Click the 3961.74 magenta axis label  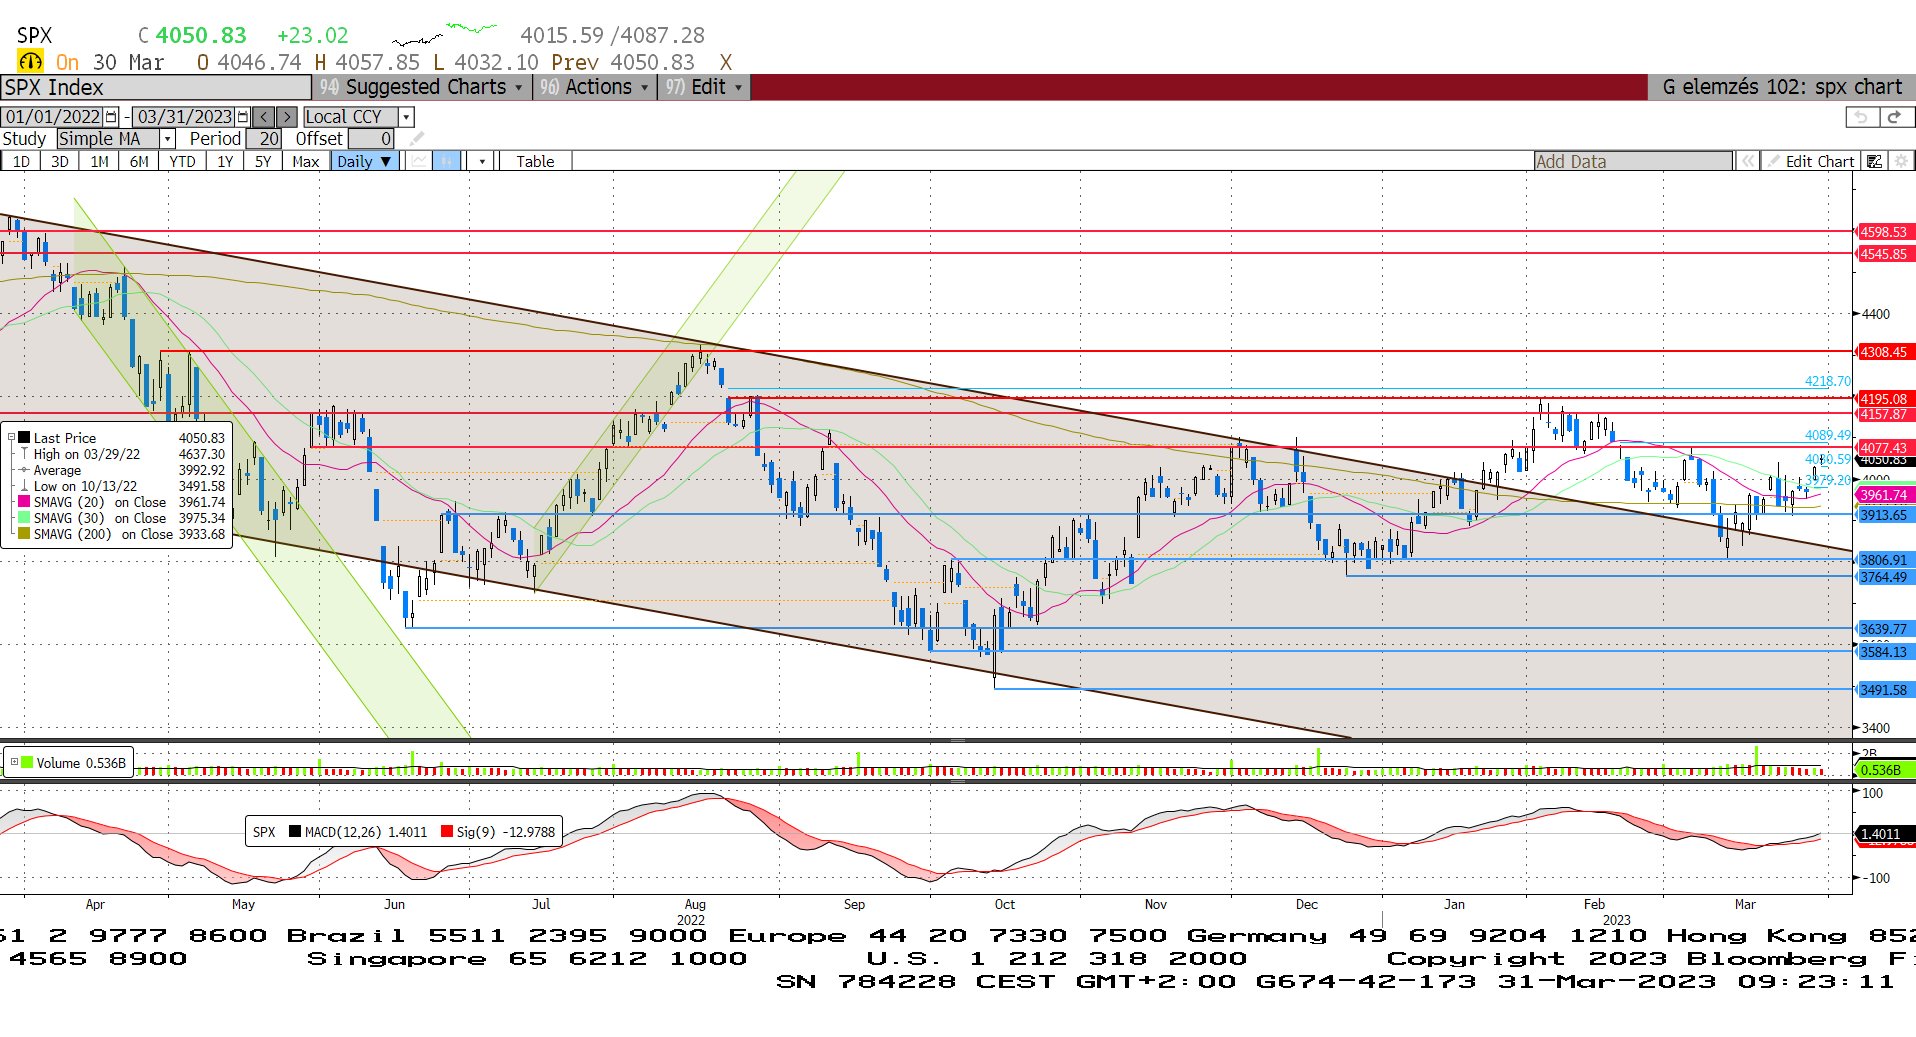coord(1885,495)
